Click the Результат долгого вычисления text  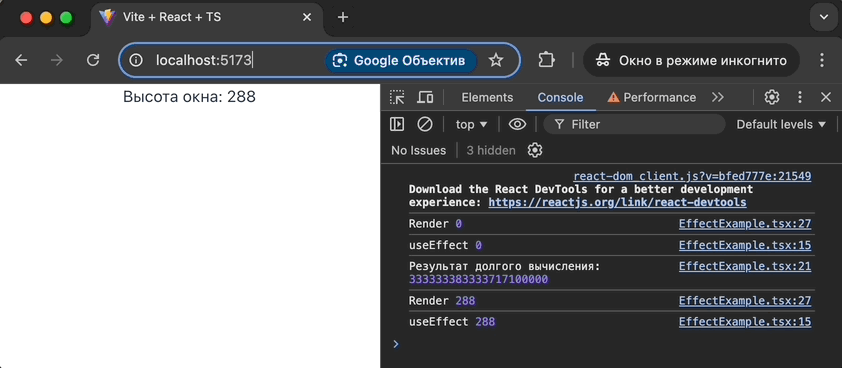[x=504, y=266]
